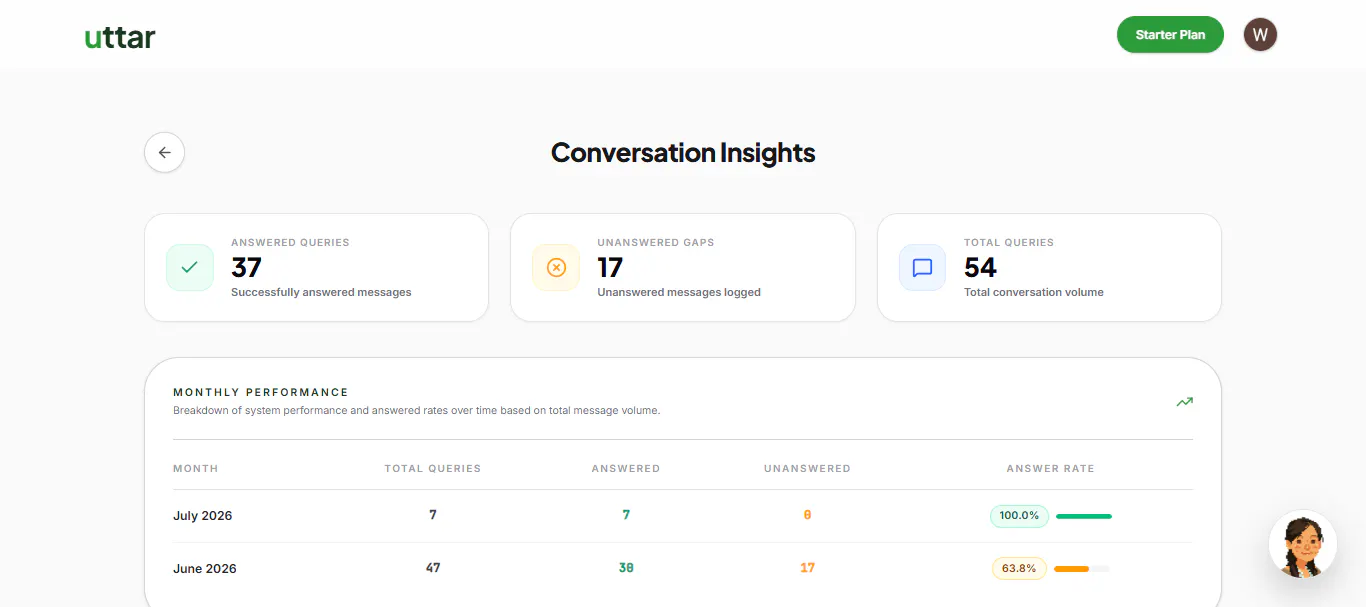Image resolution: width=1366 pixels, height=607 pixels.
Task: Click 'Successfully answered messages' caption
Action: (321, 292)
